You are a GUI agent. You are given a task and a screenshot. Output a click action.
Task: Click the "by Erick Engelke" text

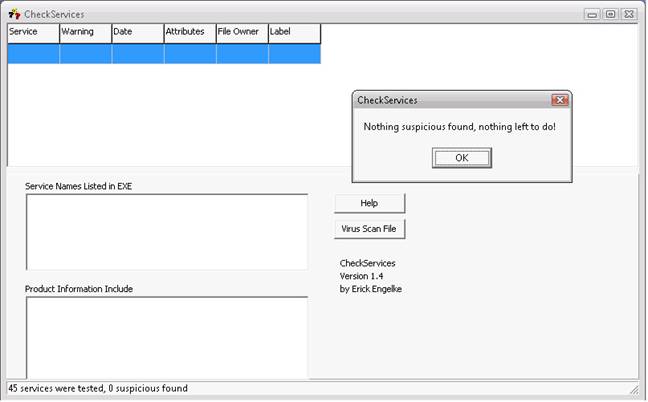(x=371, y=289)
